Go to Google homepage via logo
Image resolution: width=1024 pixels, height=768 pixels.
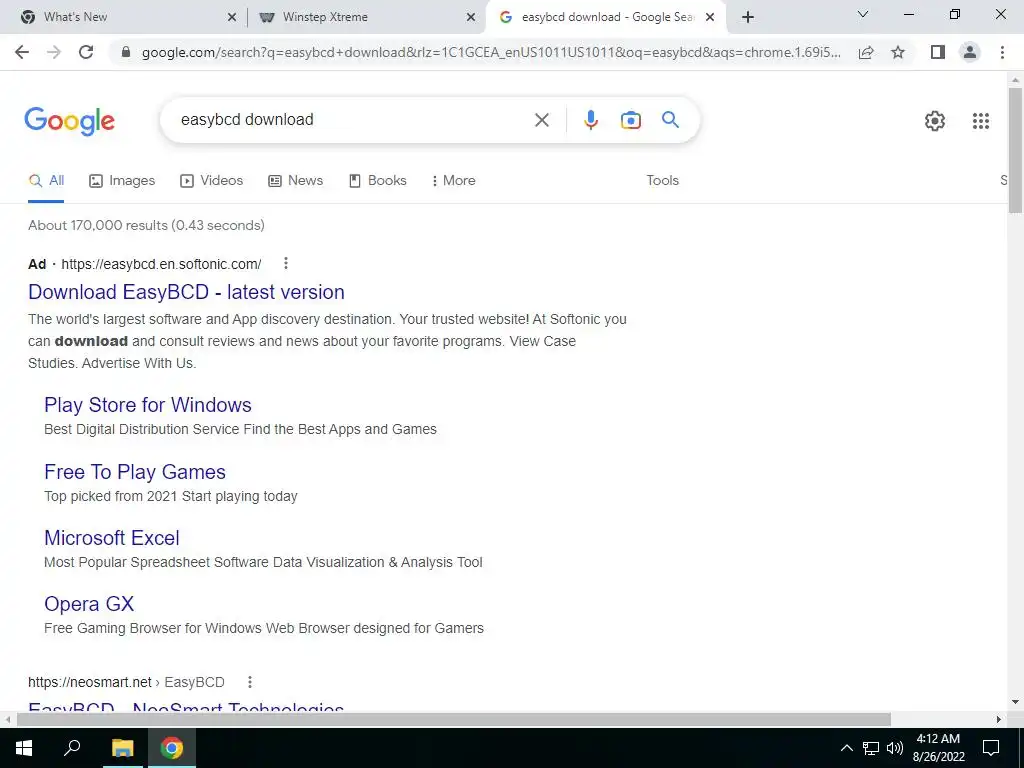(x=69, y=121)
